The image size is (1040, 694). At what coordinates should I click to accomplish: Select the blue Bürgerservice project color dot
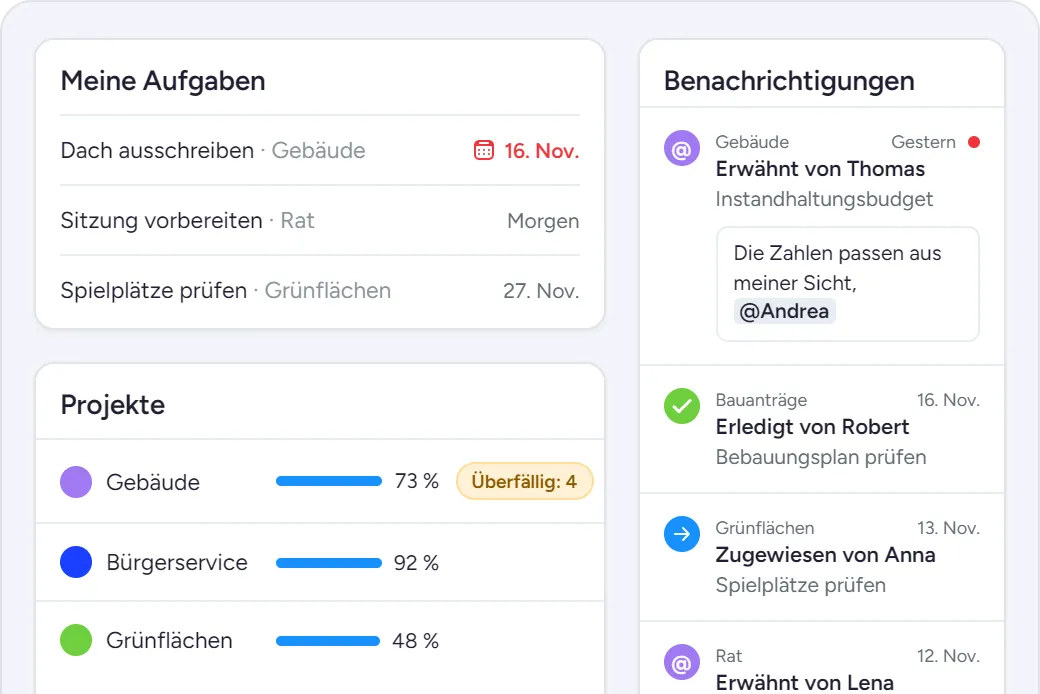pos(76,562)
